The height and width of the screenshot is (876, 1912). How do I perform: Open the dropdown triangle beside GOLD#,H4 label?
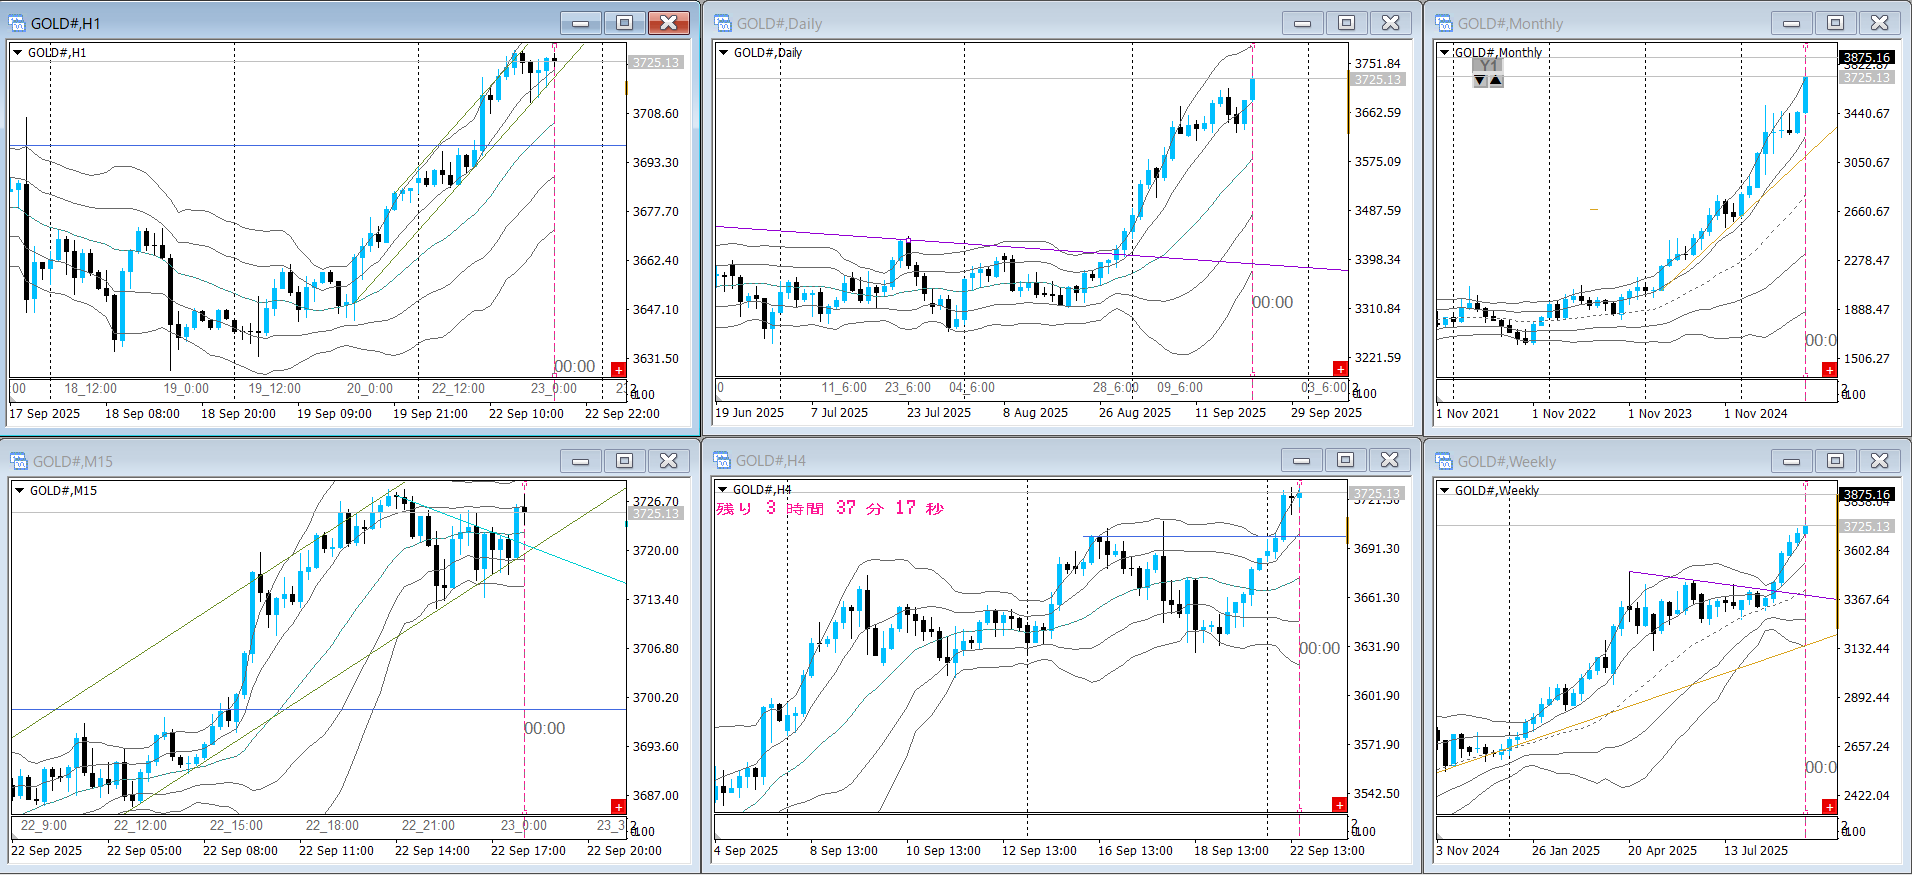pos(723,490)
